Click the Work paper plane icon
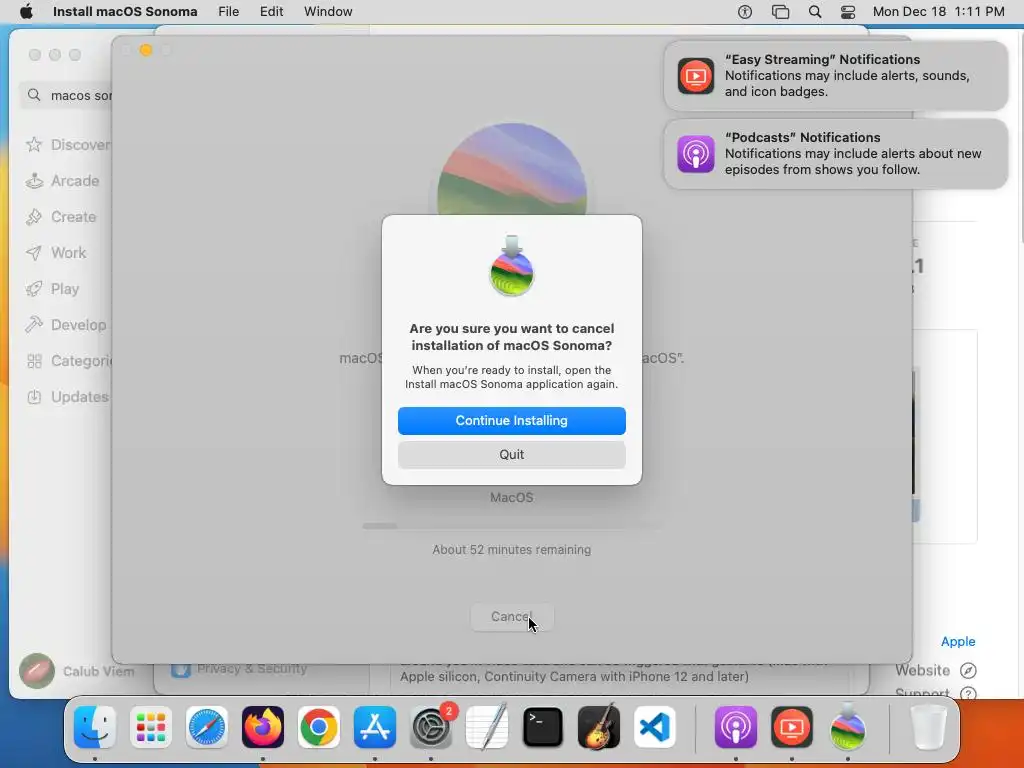The height and width of the screenshot is (768, 1024). coord(34,253)
